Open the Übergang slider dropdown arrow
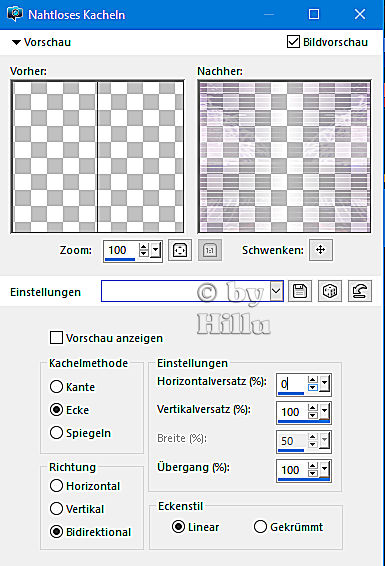 [x=324, y=470]
